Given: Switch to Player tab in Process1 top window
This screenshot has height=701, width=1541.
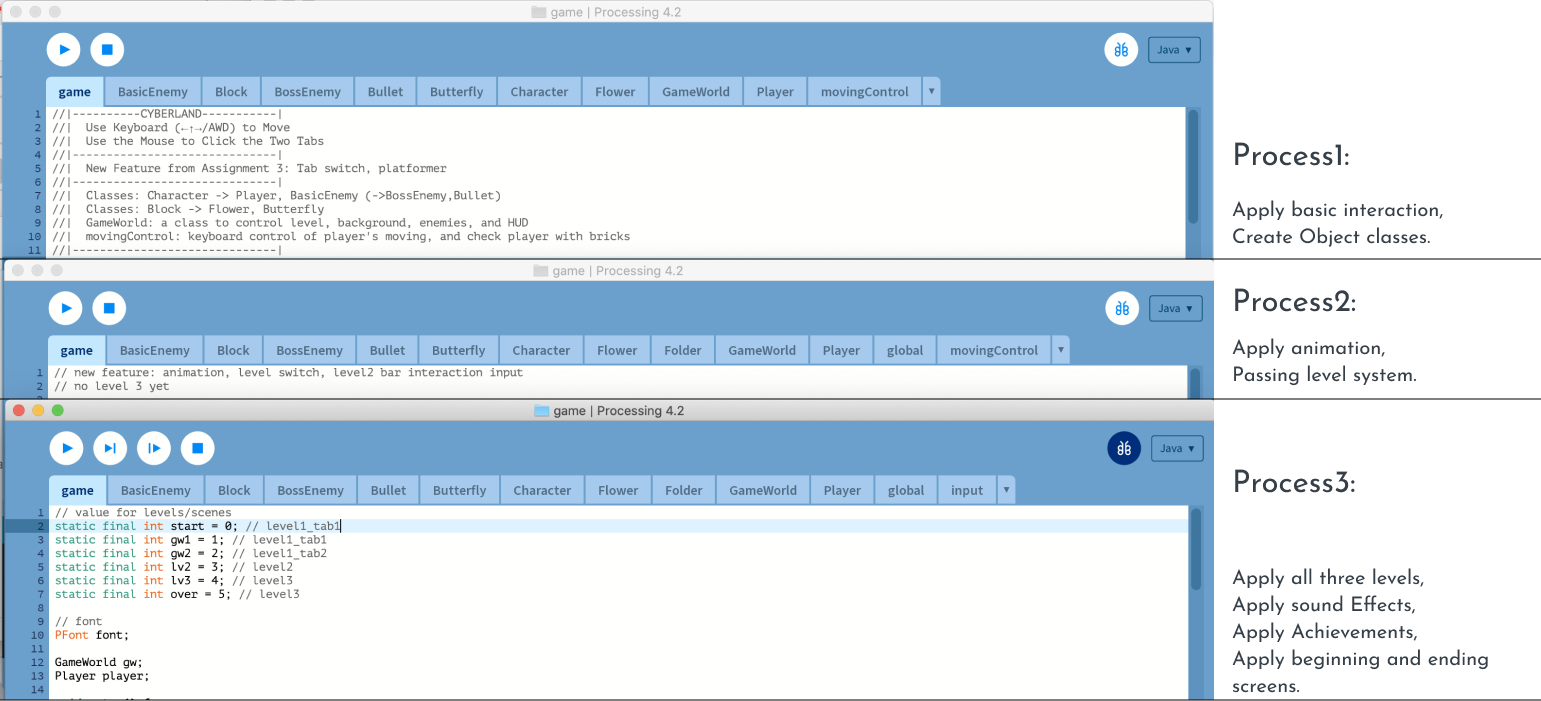Looking at the screenshot, I should tap(775, 91).
